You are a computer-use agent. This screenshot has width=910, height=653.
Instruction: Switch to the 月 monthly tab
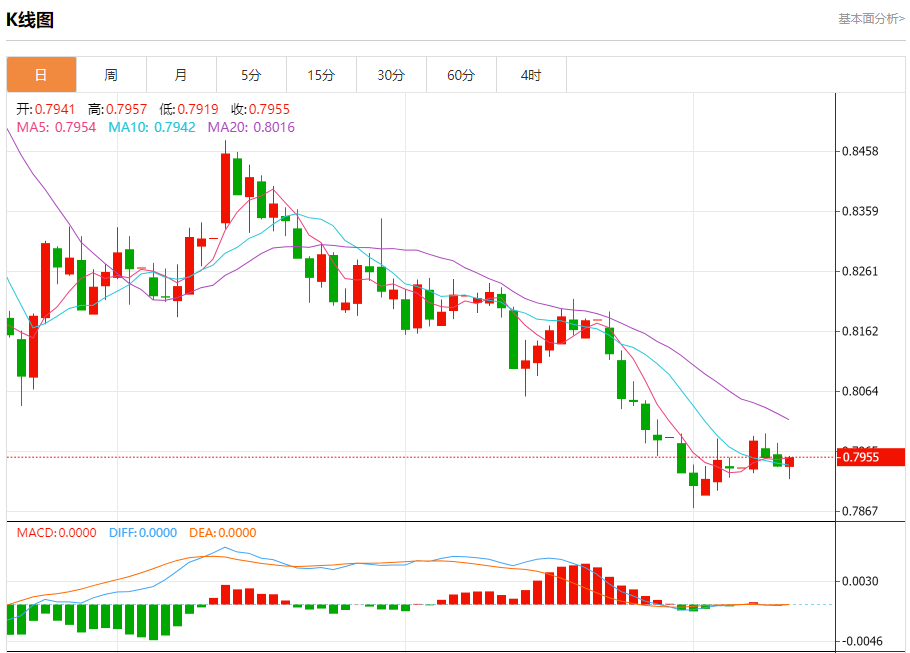click(x=181, y=75)
